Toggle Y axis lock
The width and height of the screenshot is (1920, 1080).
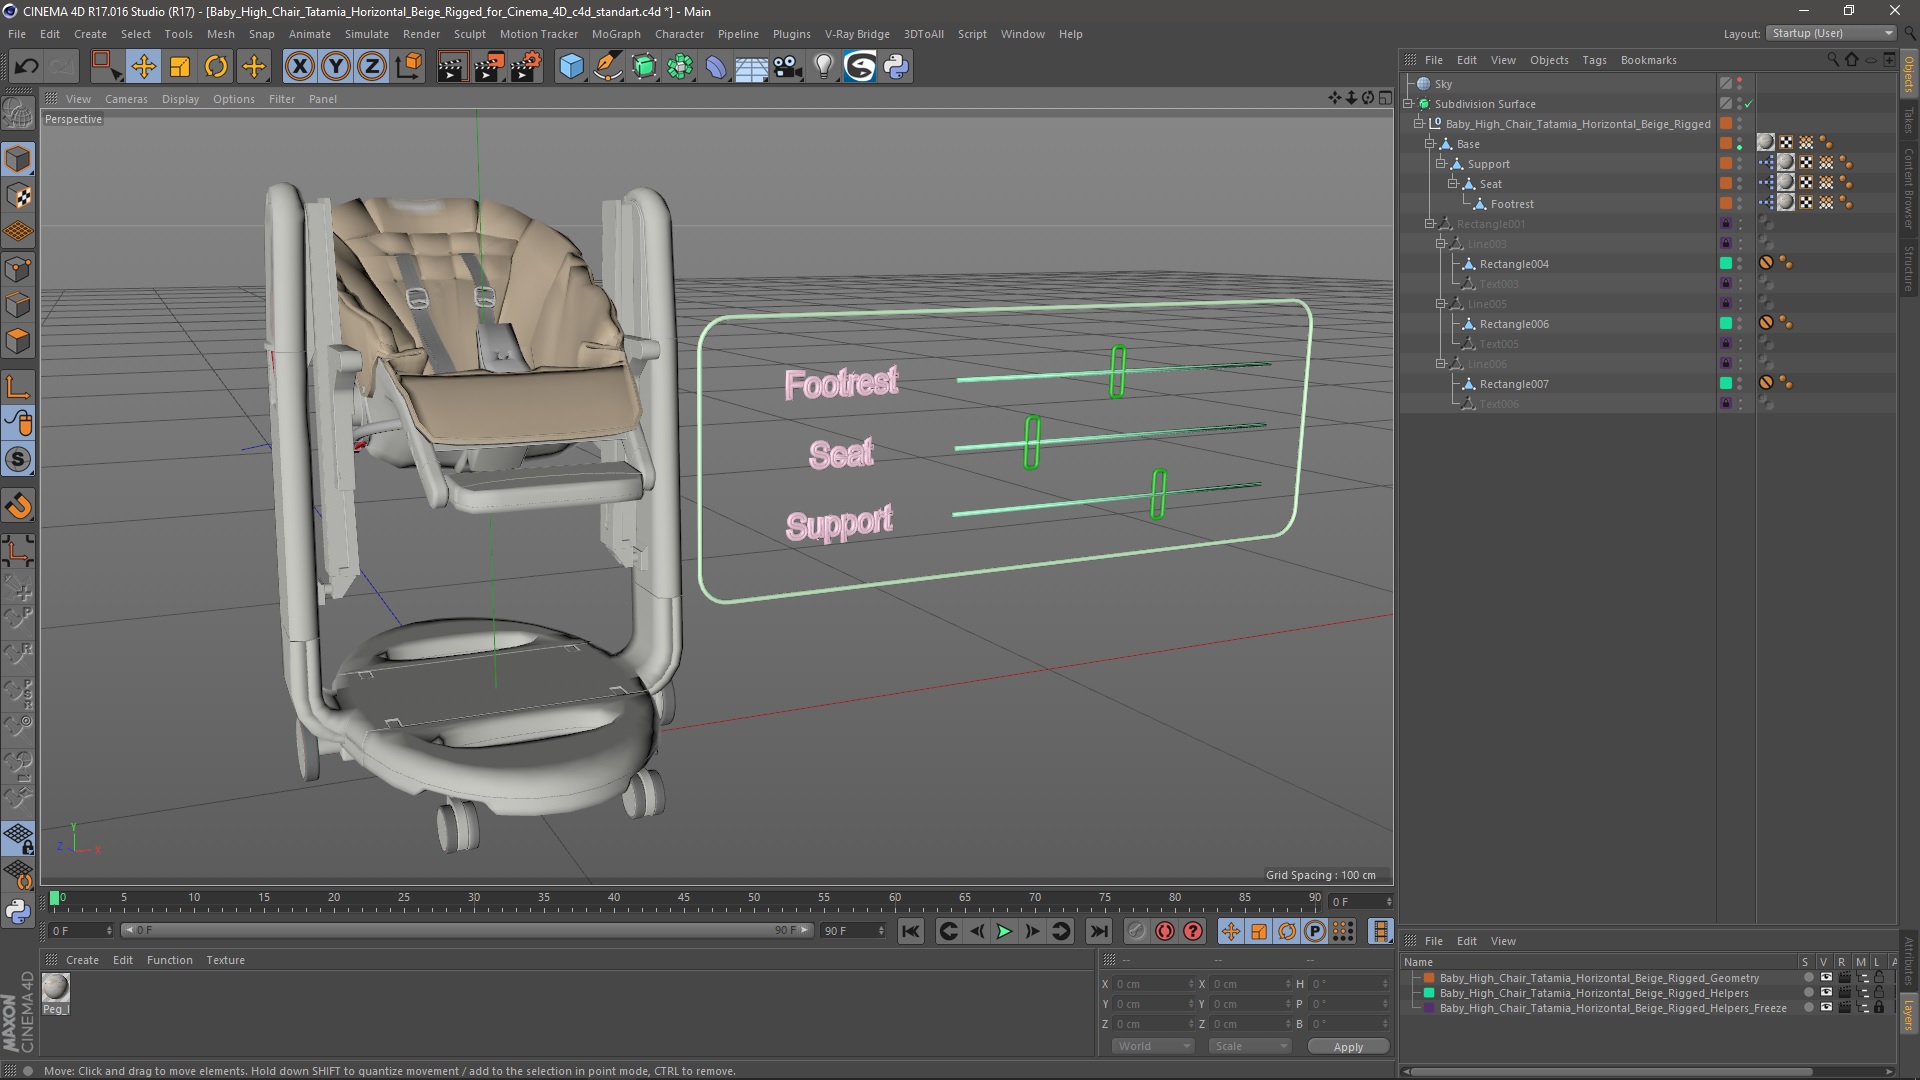(336, 67)
